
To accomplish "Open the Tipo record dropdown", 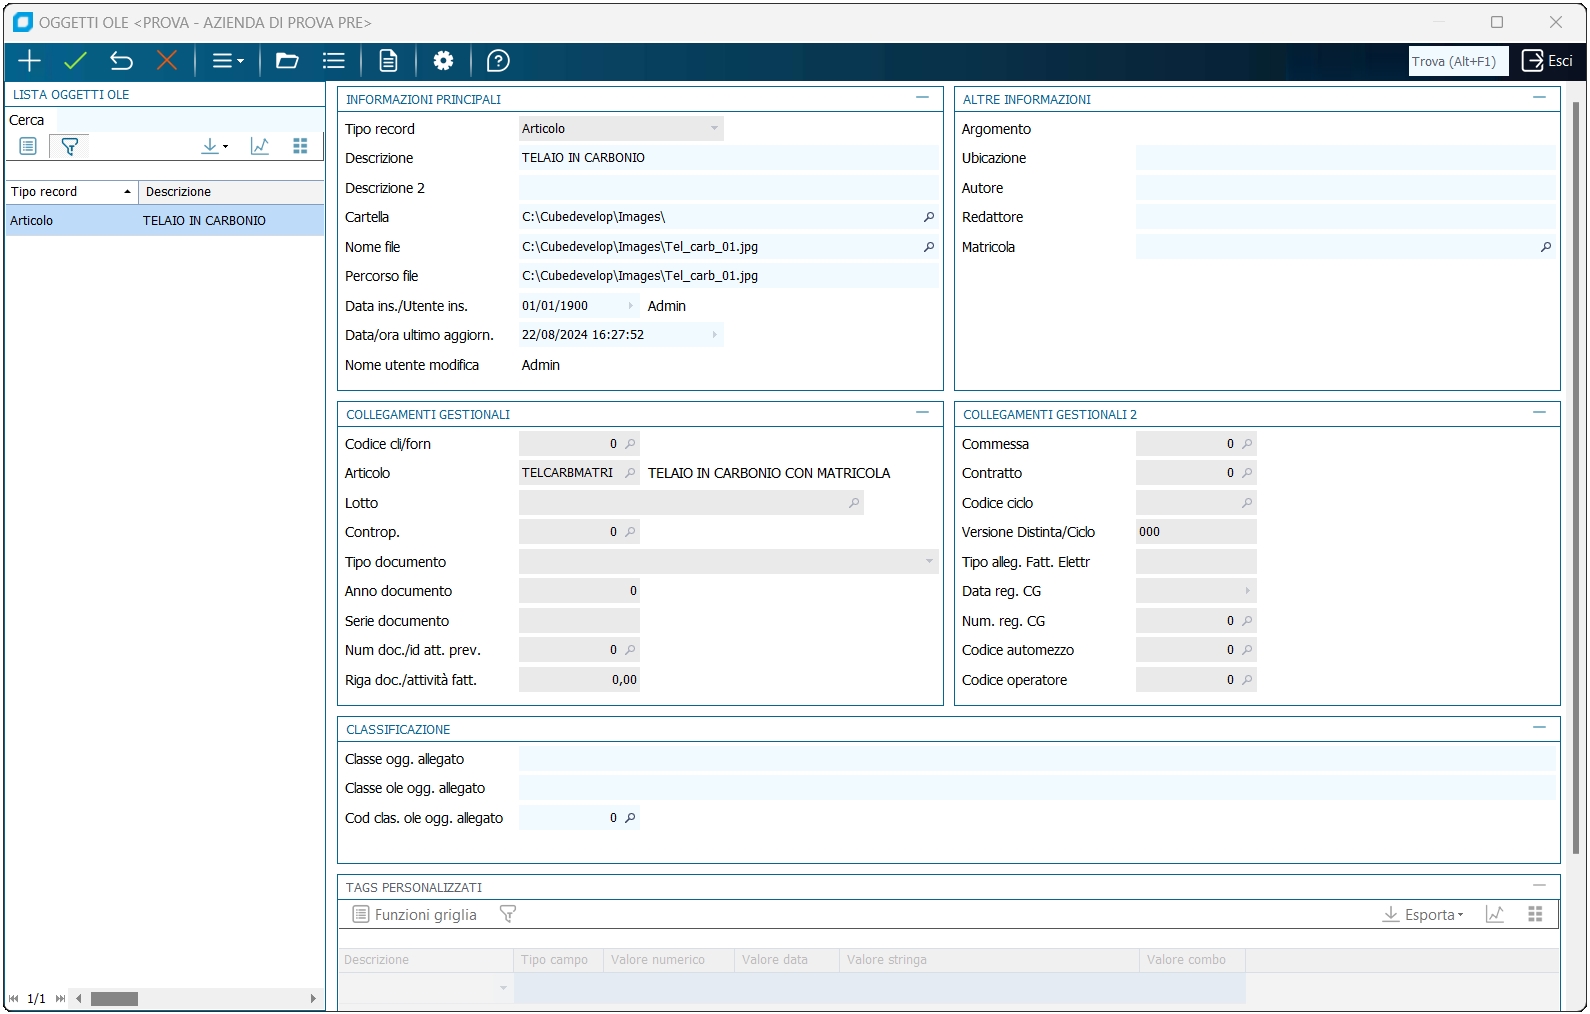I will pyautogui.click(x=714, y=129).
